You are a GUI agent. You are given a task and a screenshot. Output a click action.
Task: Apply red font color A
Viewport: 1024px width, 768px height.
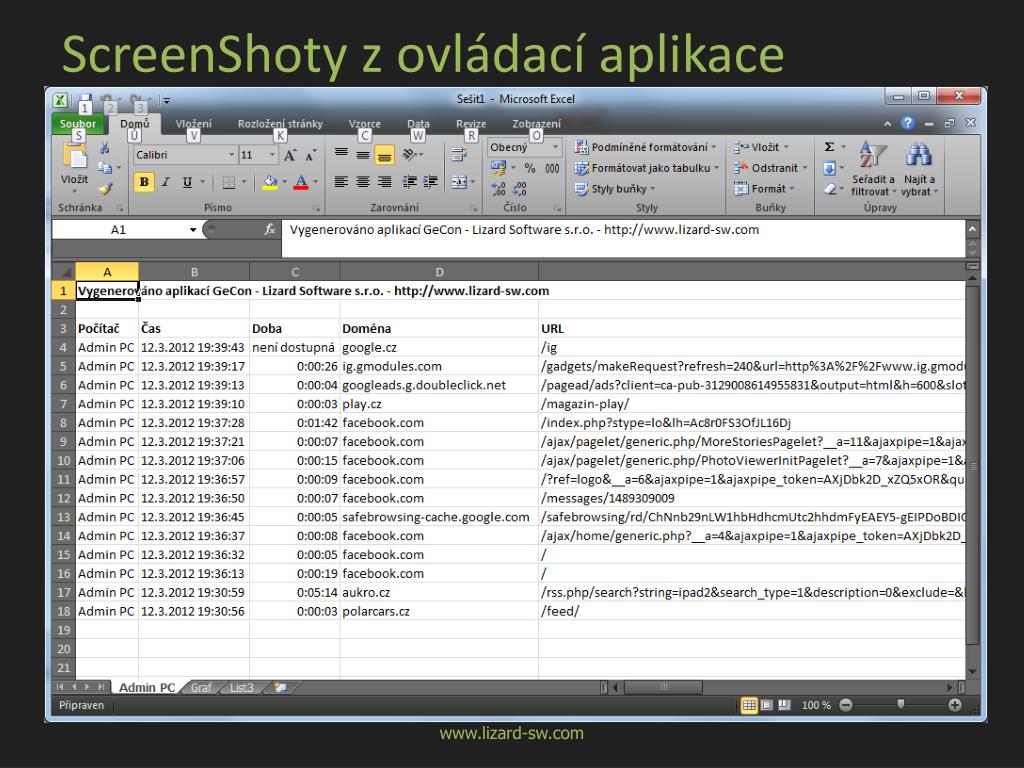pyautogui.click(x=301, y=182)
